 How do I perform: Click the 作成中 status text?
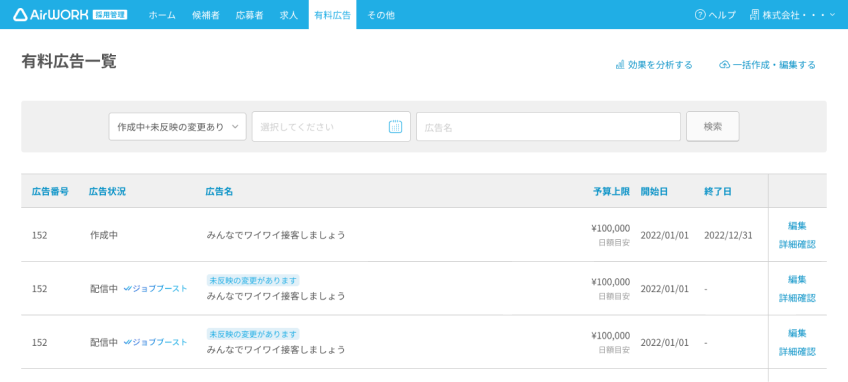(104, 235)
